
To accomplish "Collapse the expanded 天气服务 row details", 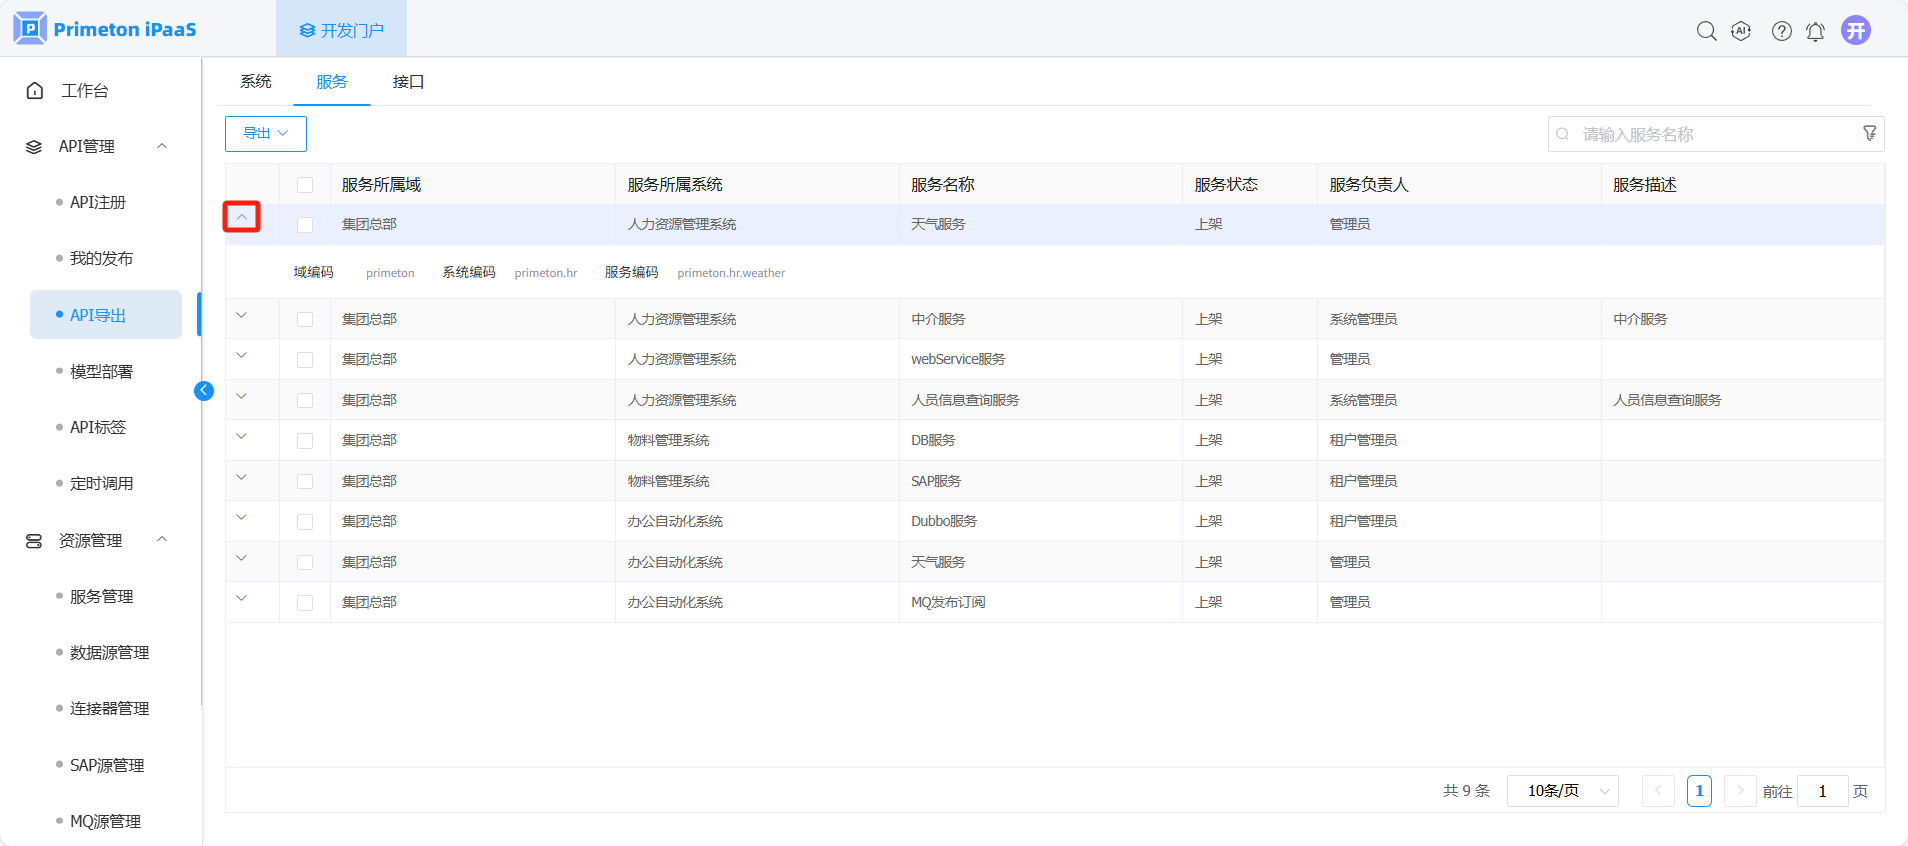I will click(x=242, y=217).
